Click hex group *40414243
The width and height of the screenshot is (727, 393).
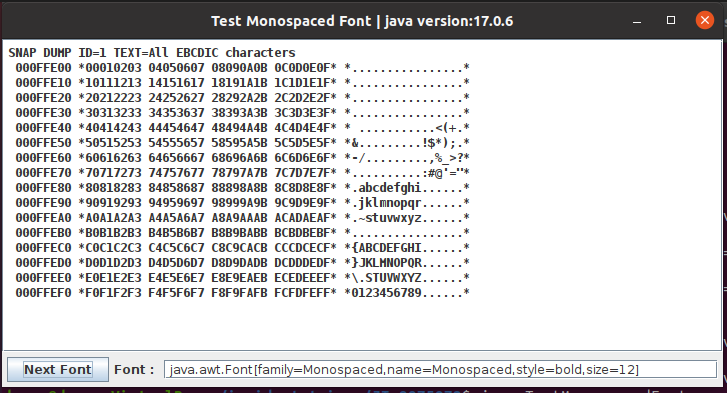click(x=110, y=128)
